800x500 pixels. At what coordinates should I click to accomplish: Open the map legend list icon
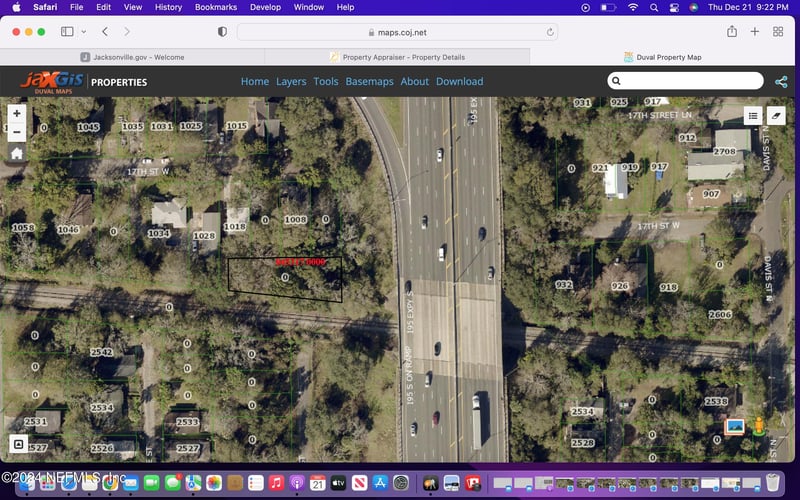pyautogui.click(x=752, y=117)
